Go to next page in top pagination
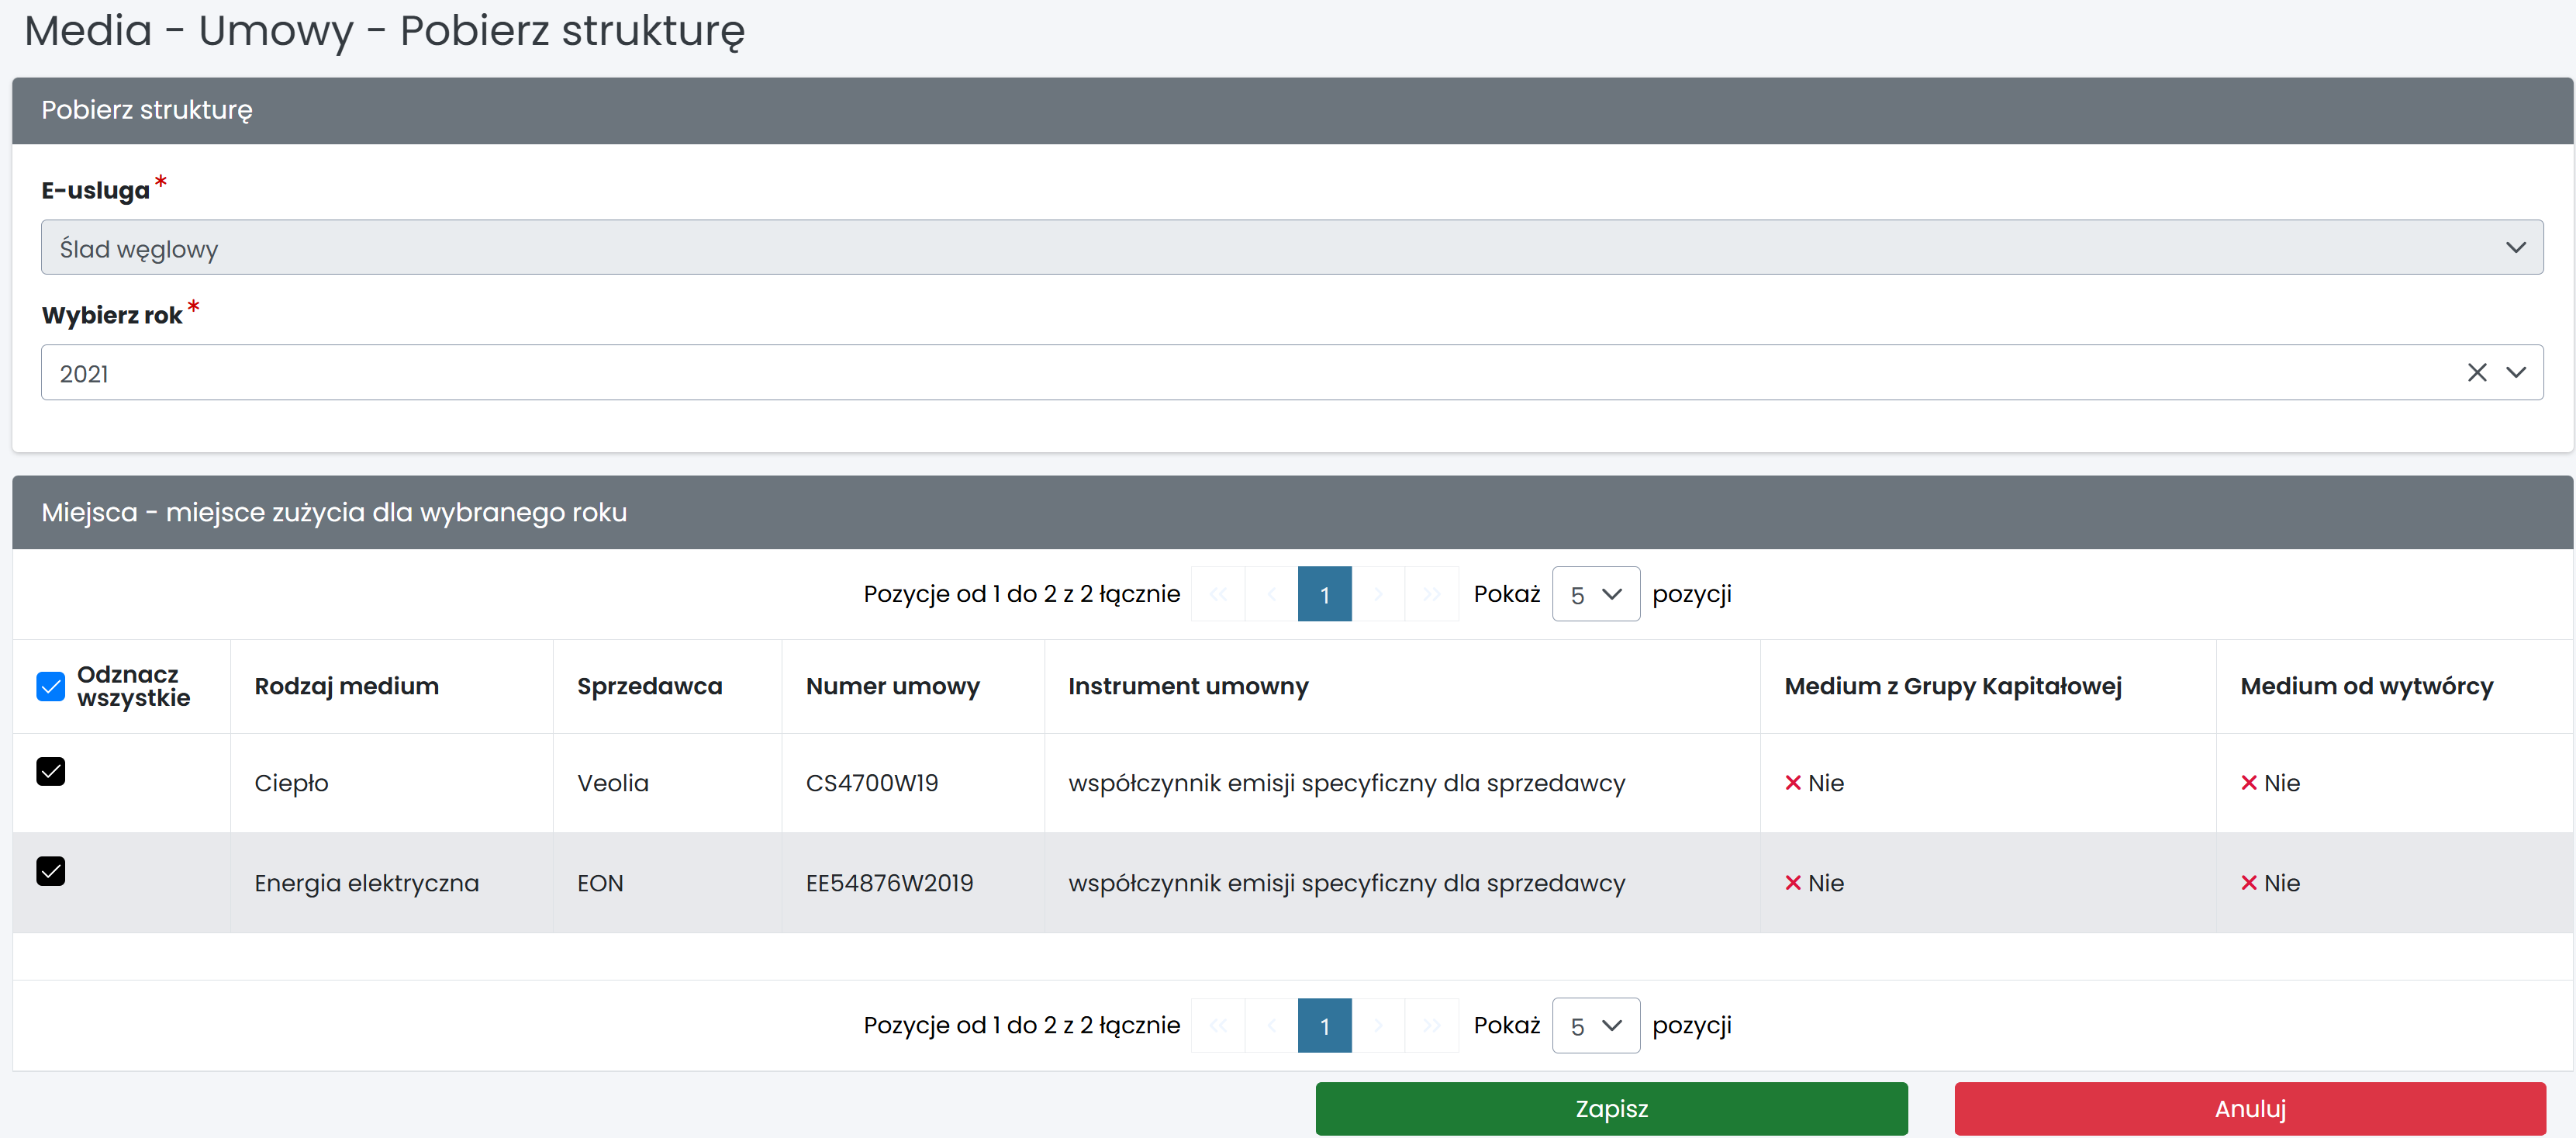 tap(1378, 594)
